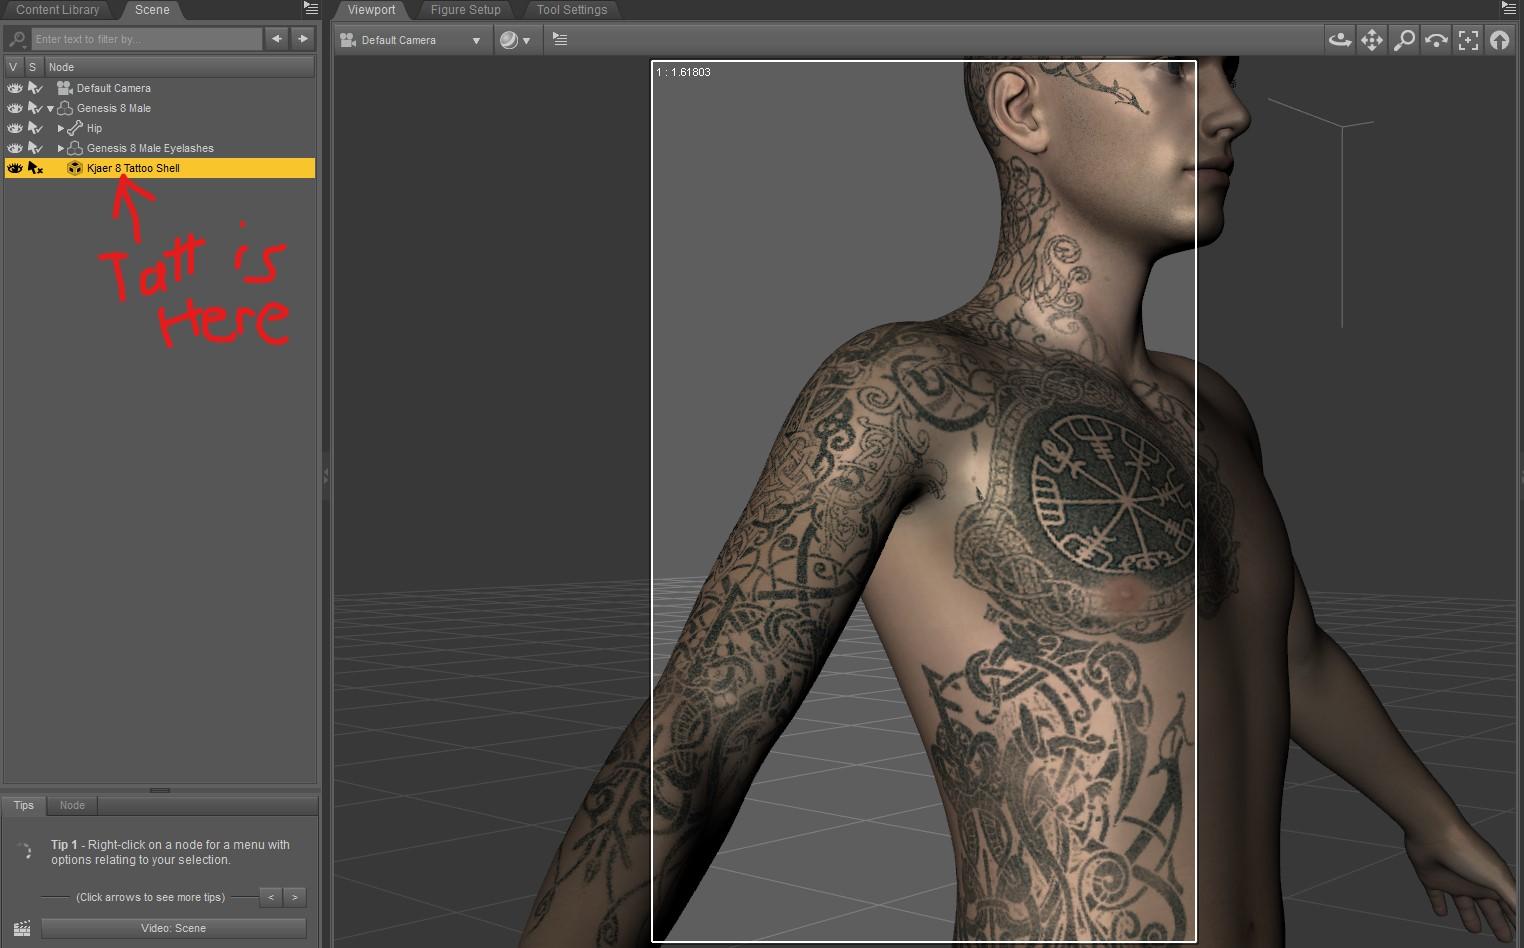Select the pan camera control
Screen dimensions: 1524x948
1372,40
